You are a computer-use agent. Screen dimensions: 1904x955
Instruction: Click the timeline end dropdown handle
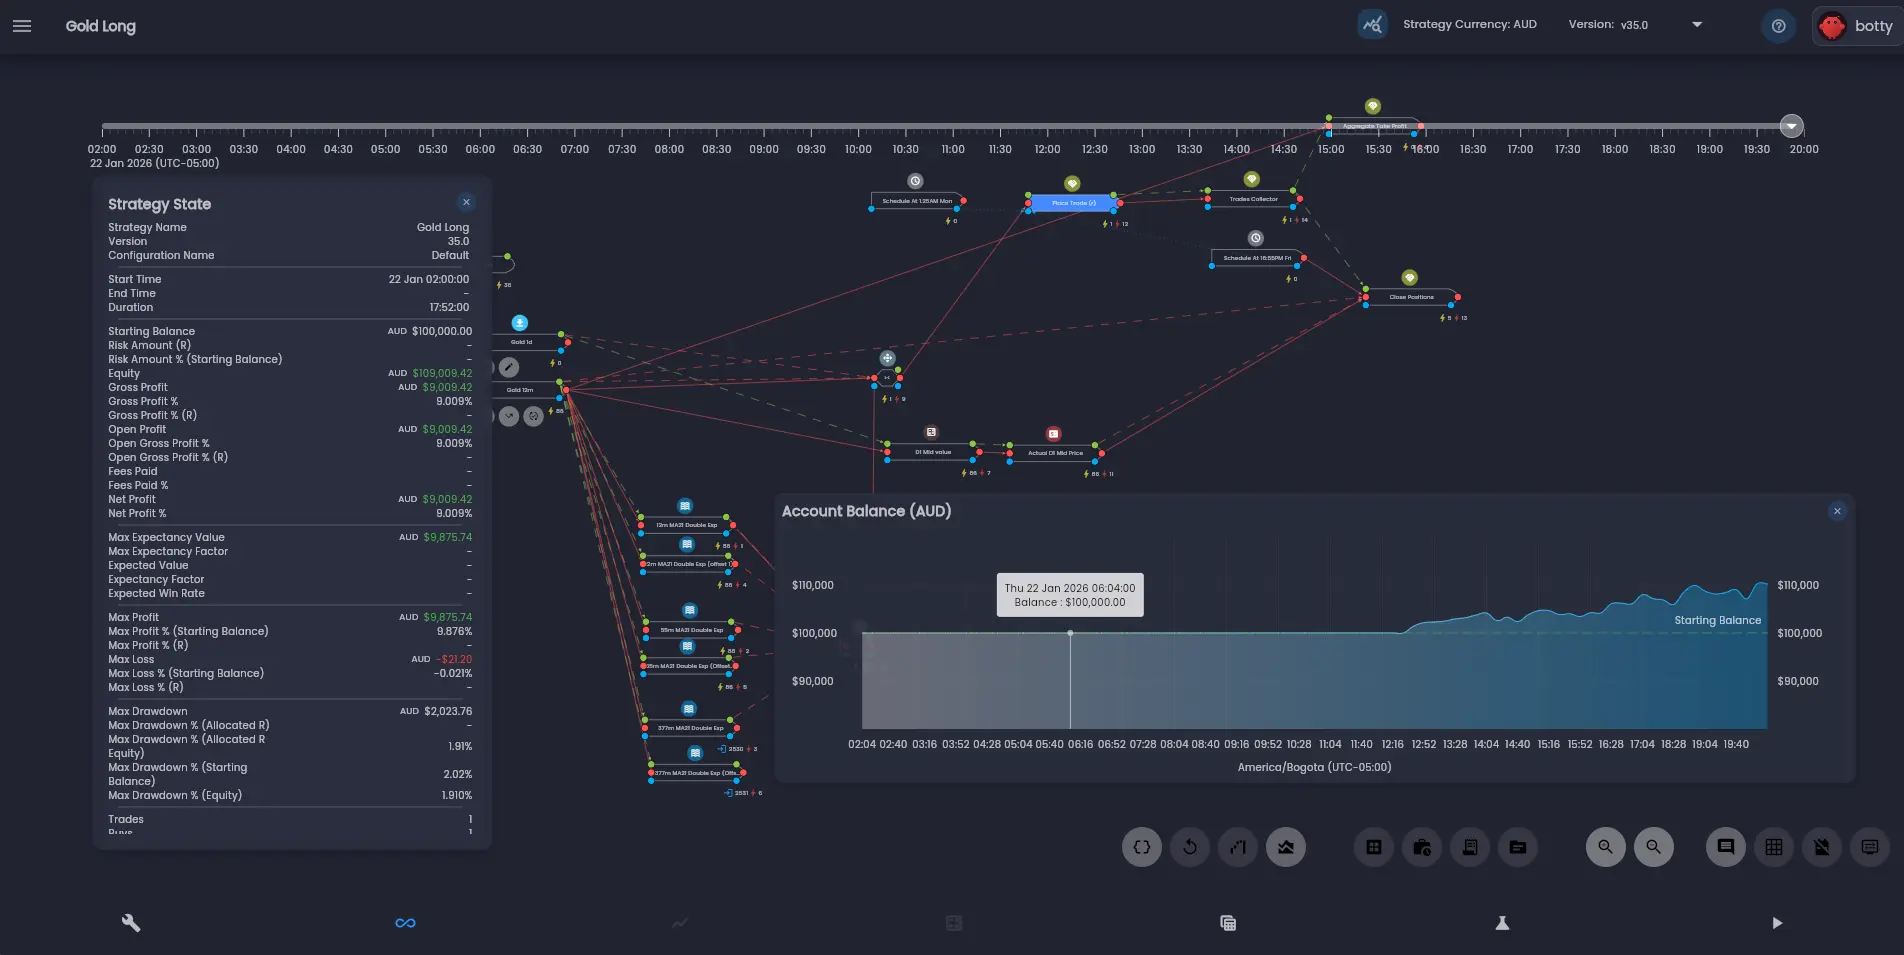coord(1791,126)
